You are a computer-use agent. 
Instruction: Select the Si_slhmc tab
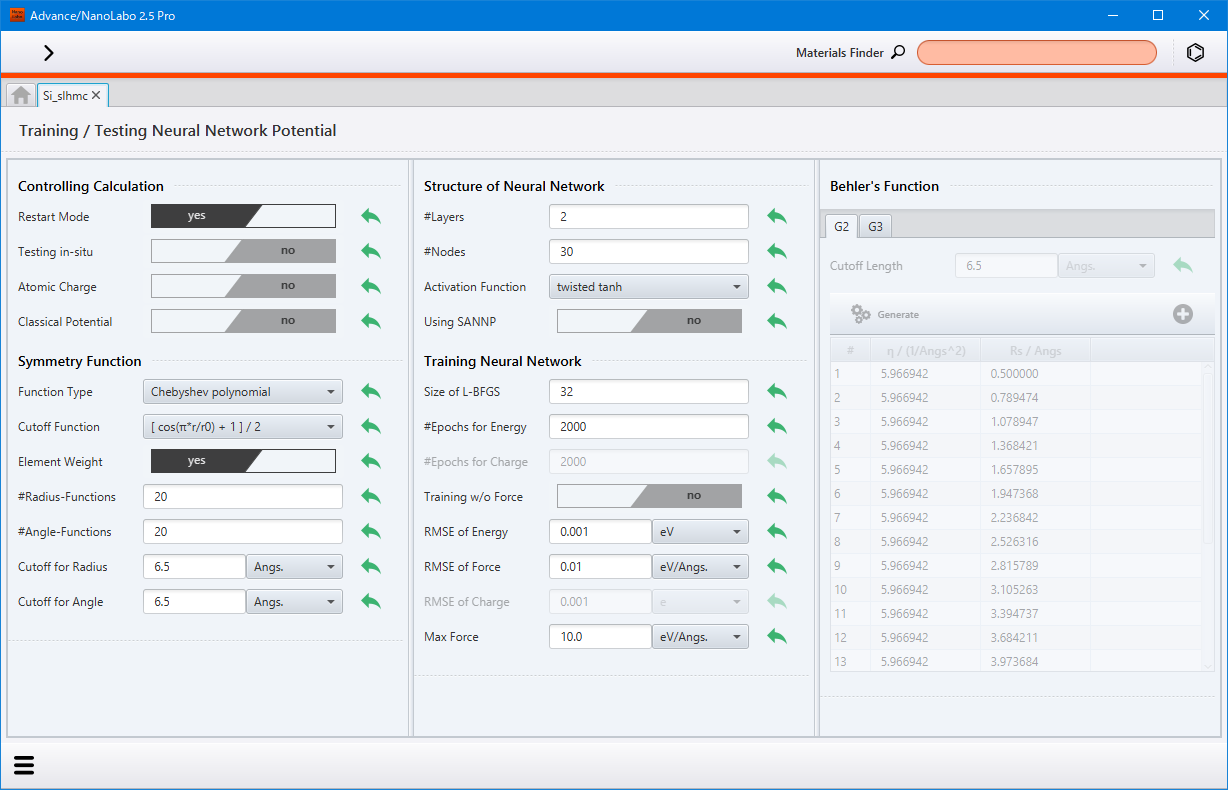[x=65, y=95]
